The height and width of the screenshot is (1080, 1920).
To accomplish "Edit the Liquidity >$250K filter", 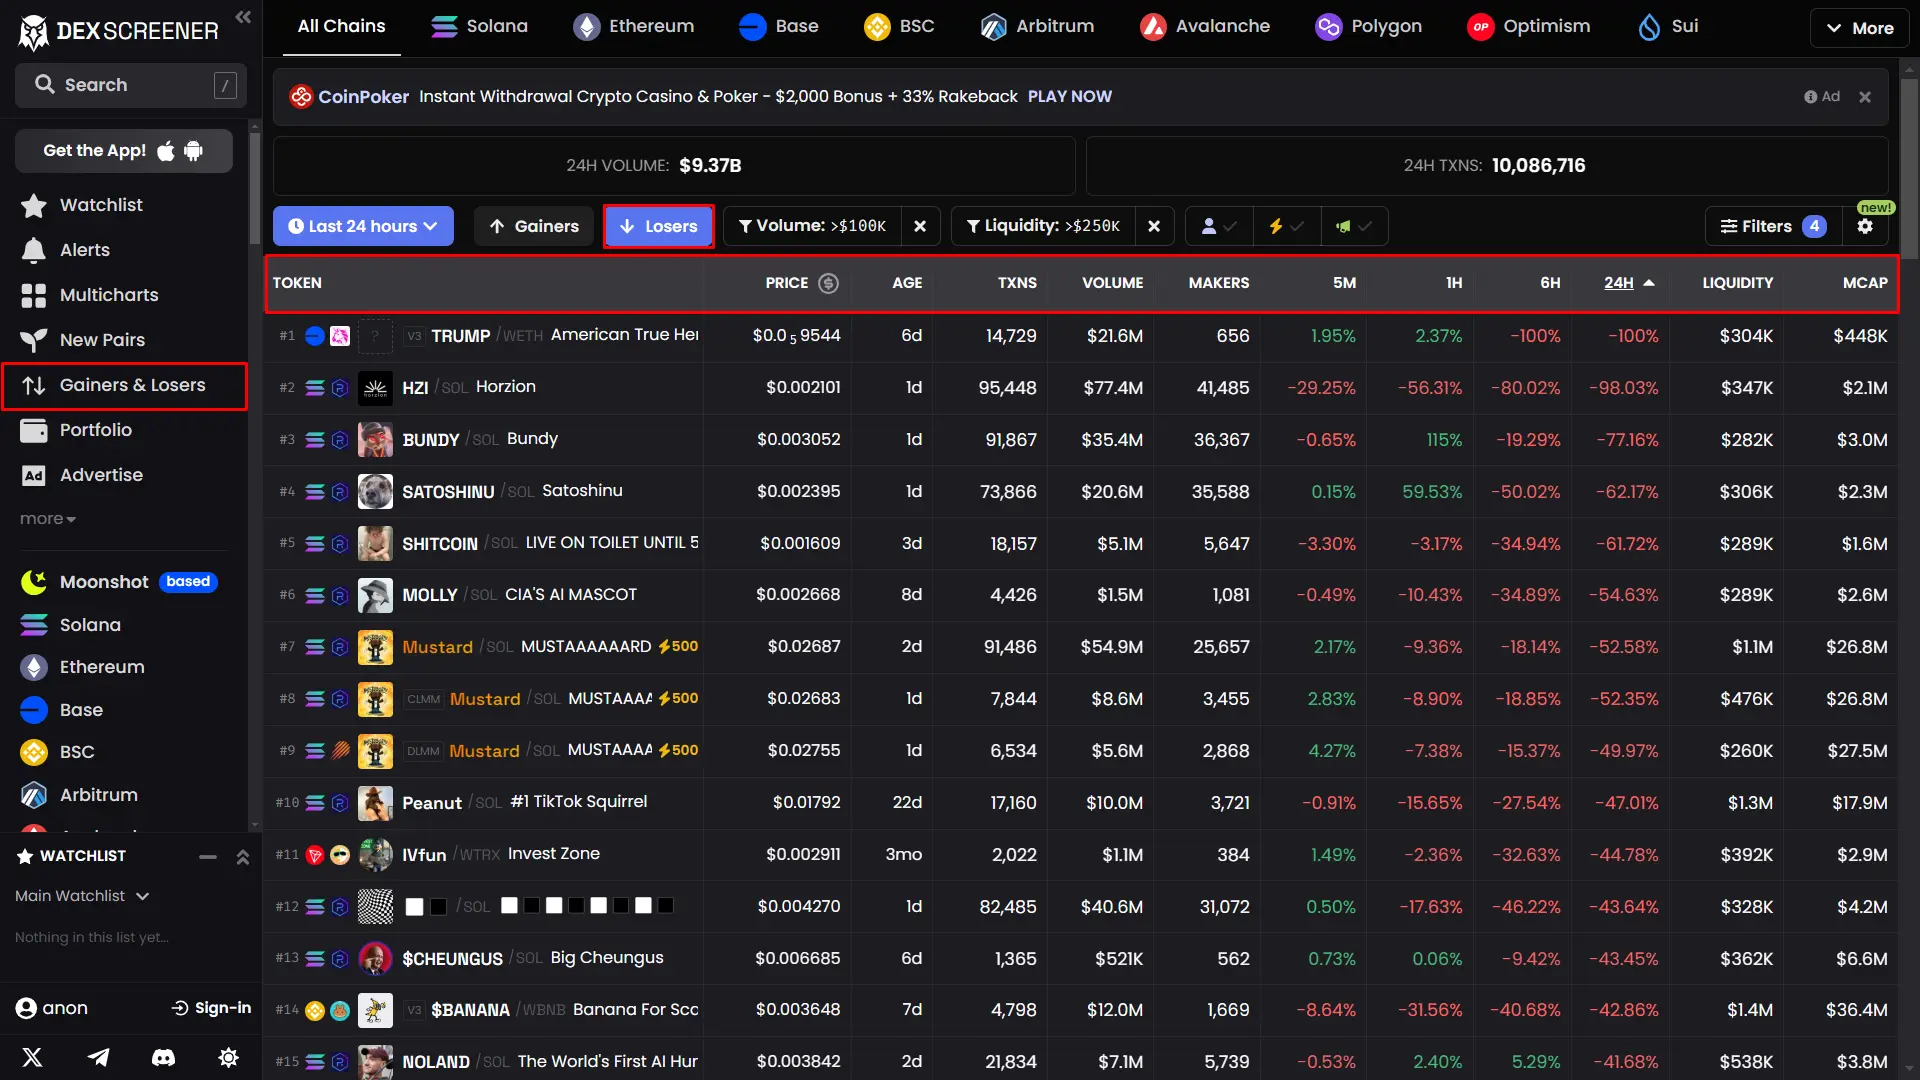I will tap(1042, 226).
